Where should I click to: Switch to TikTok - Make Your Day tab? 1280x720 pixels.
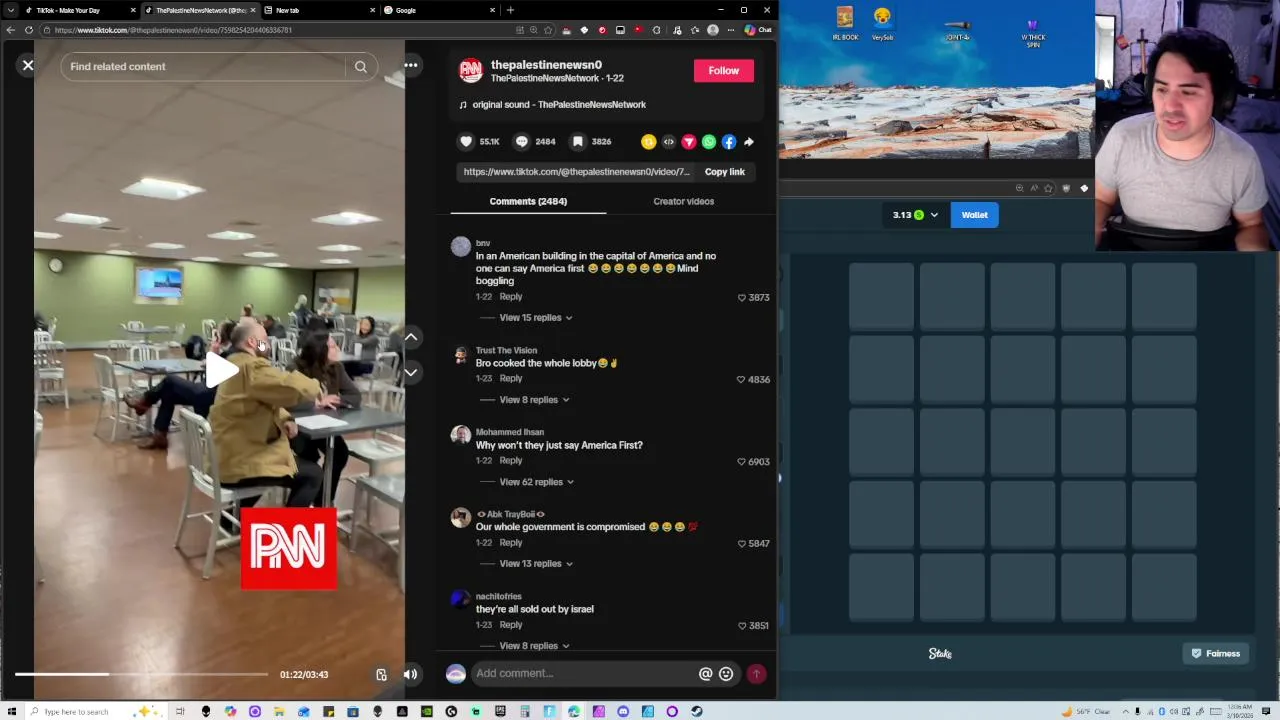[78, 10]
